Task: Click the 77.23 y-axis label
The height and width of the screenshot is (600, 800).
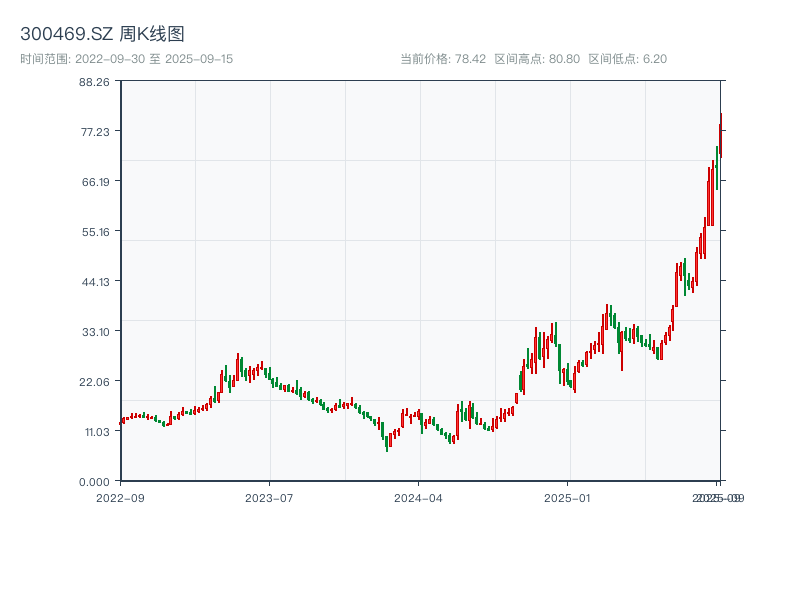Action: 93,132
